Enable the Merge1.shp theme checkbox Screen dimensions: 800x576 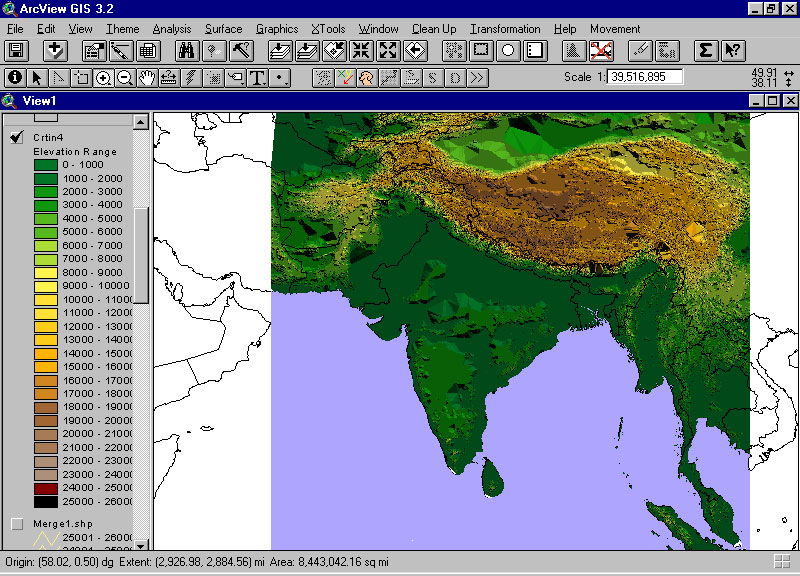[17, 523]
